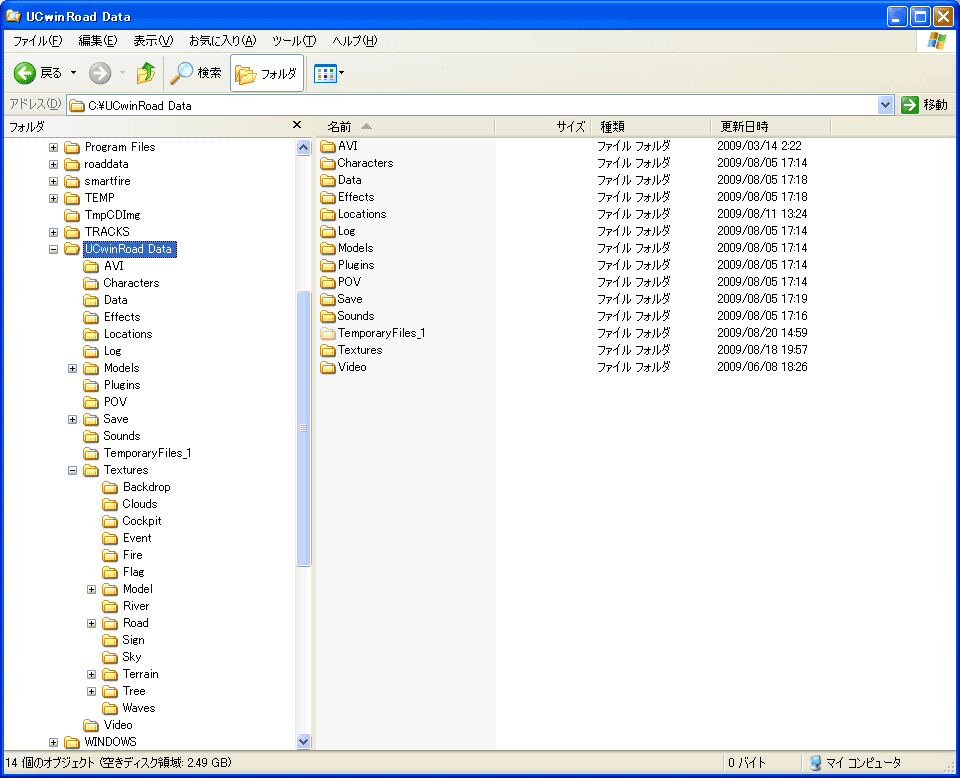Expand the Terrain subfolder node

(x=91, y=675)
